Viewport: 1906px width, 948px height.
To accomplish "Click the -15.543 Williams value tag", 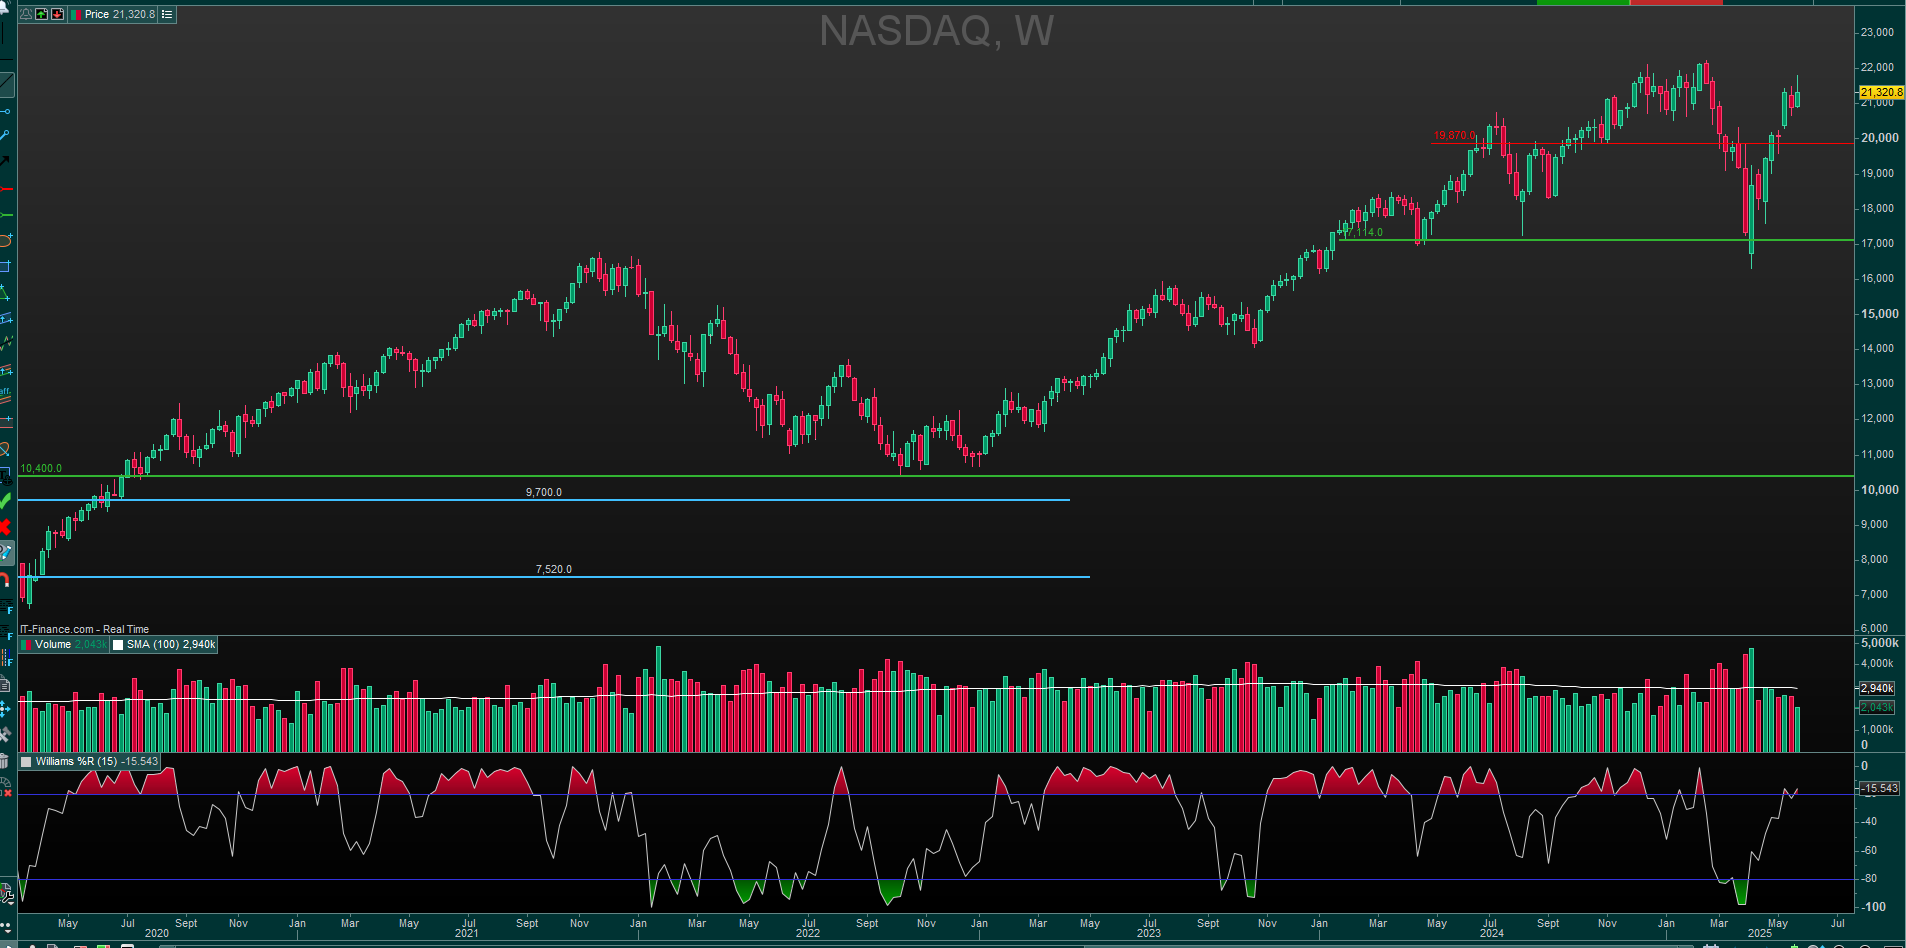I will (1879, 788).
